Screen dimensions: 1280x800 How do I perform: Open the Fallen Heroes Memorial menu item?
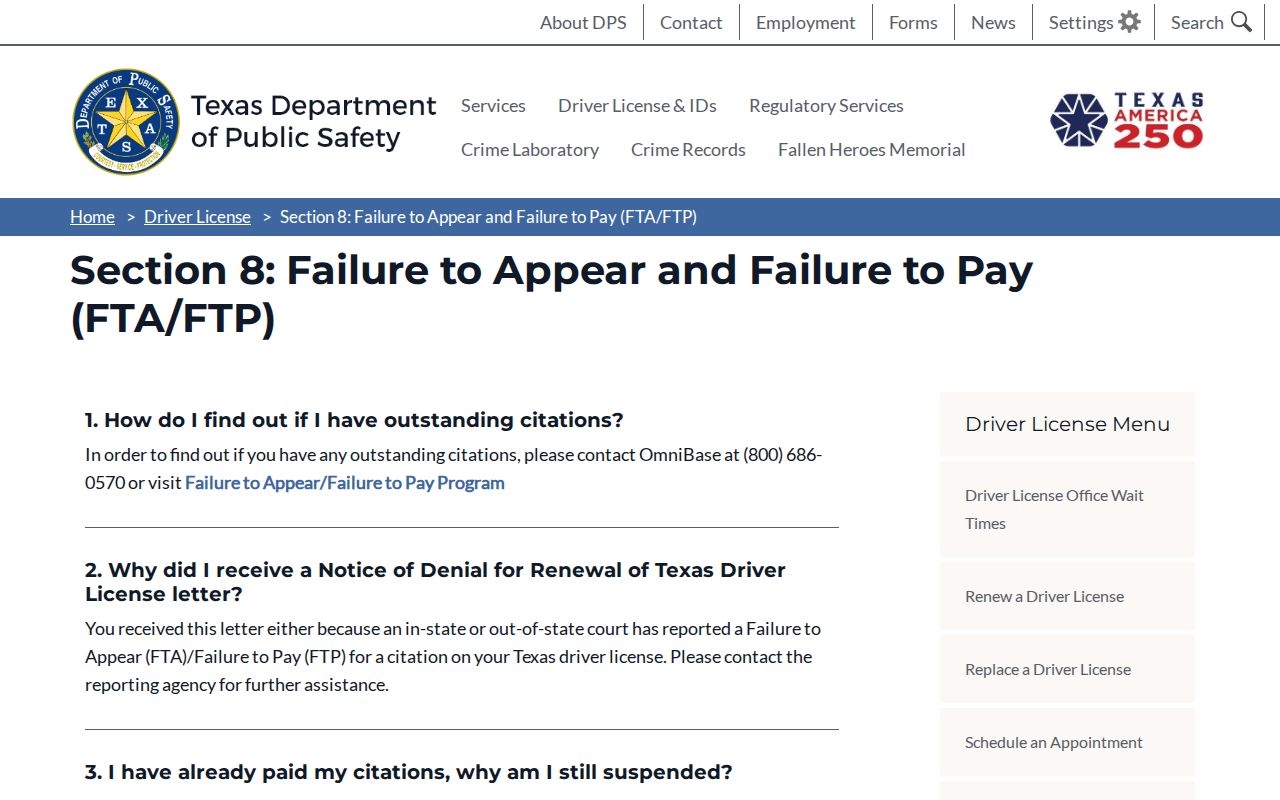tap(872, 149)
